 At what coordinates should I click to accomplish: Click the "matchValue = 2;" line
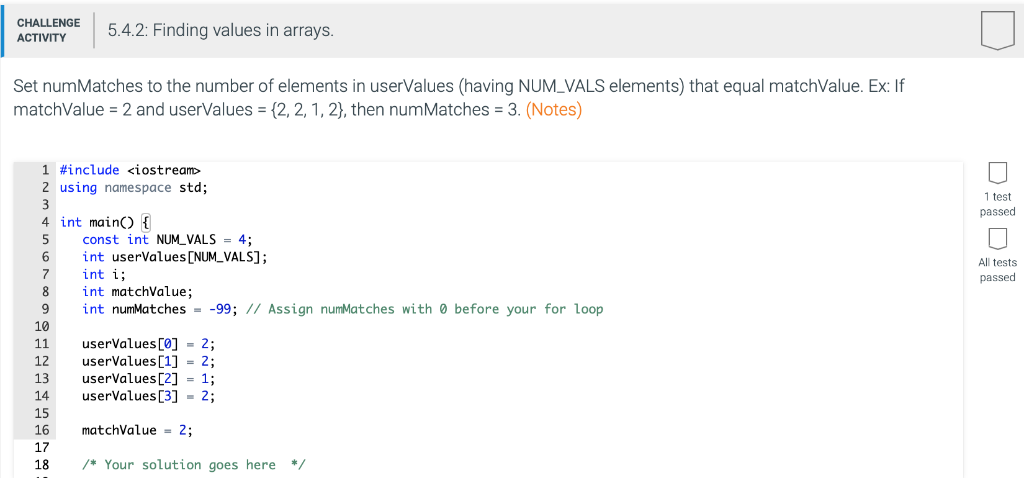coord(138,430)
